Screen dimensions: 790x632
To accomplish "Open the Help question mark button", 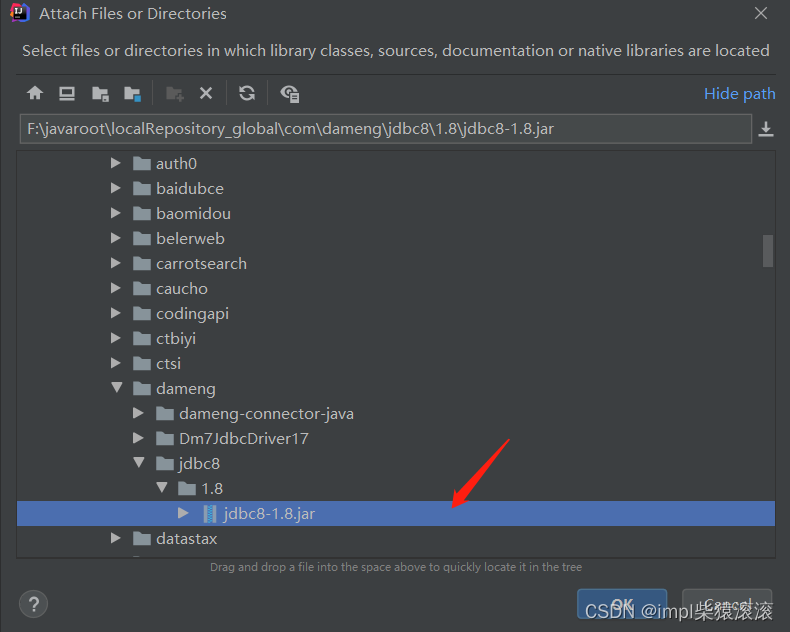I will [34, 604].
